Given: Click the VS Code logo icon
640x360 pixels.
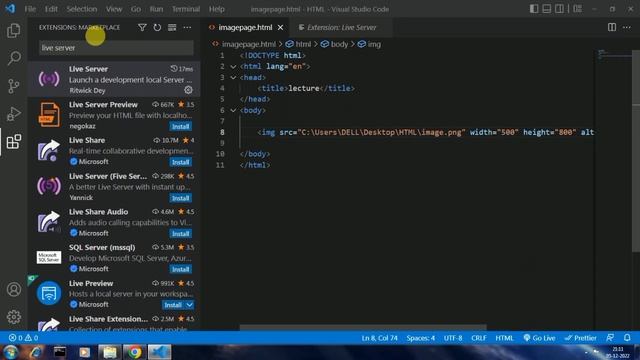Looking at the screenshot, I should 10,9.
